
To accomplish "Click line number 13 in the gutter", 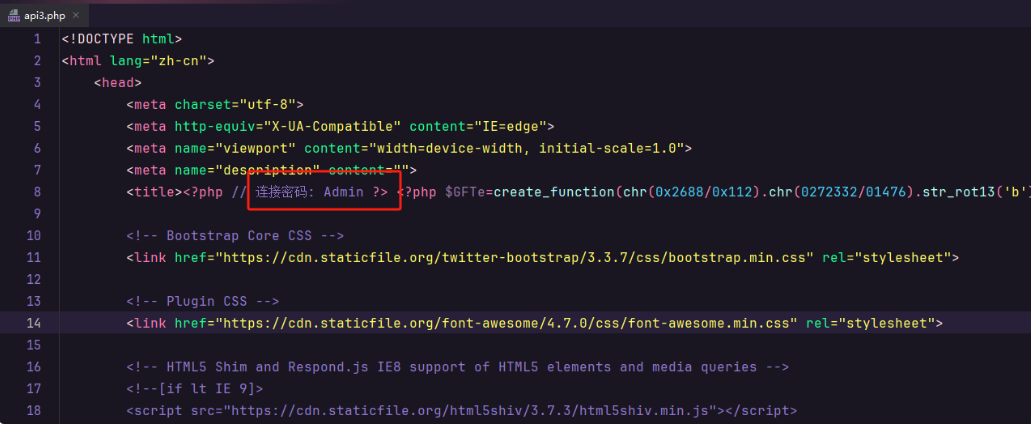I will click(x=34, y=301).
